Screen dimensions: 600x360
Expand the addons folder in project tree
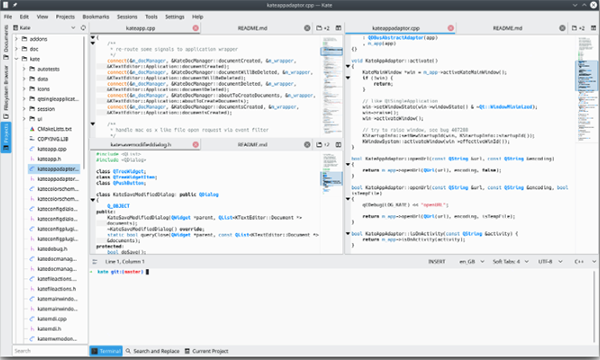(16, 39)
